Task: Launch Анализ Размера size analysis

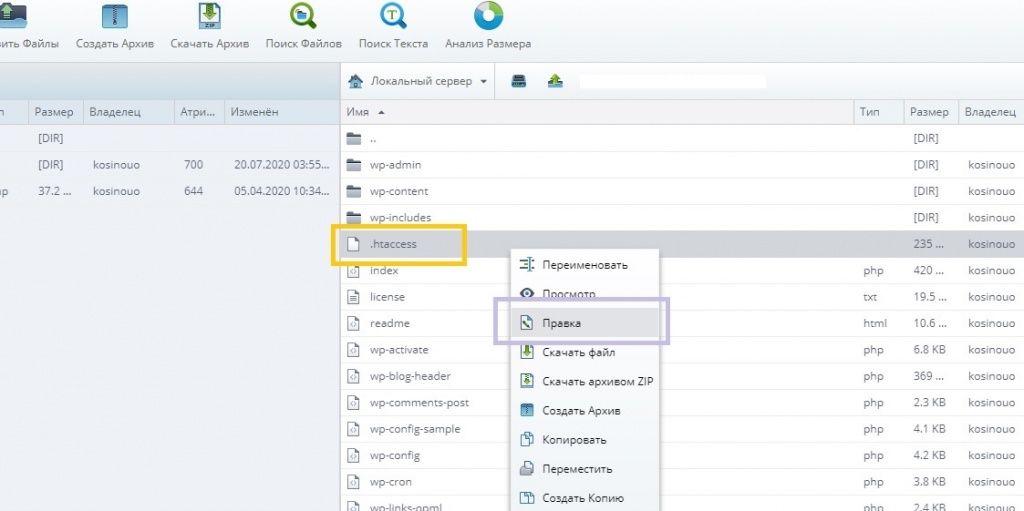Action: pyautogui.click(x=488, y=18)
